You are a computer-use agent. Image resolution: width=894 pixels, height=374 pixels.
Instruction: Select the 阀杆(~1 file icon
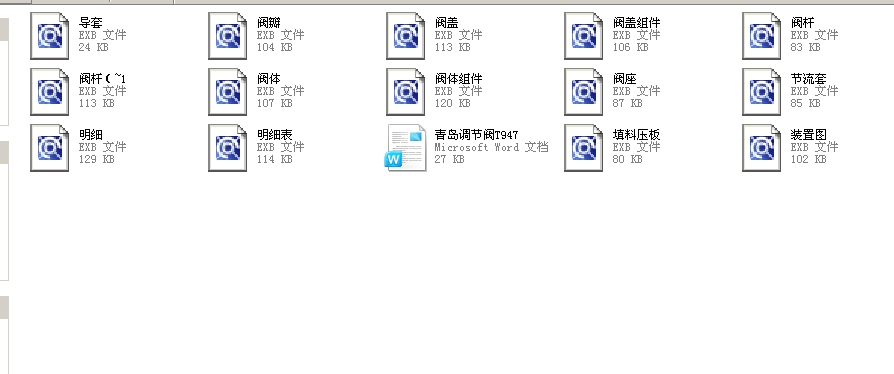pyautogui.click(x=50, y=92)
